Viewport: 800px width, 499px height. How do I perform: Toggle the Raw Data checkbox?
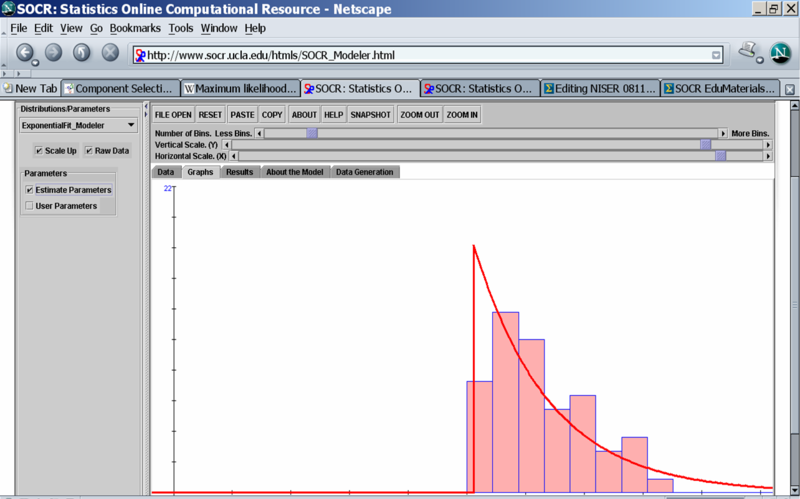tap(89, 151)
